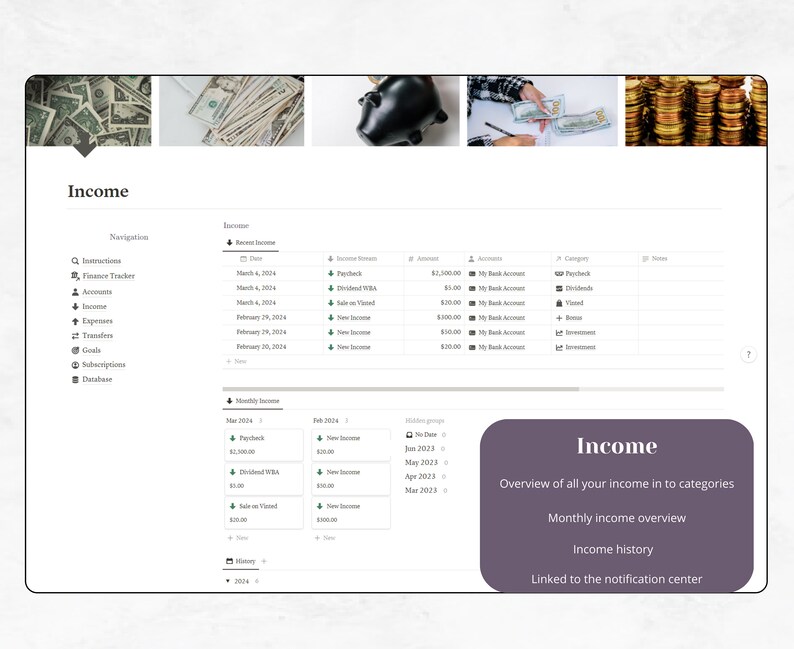The width and height of the screenshot is (794, 649).
Task: Open the help question mark button
Action: (x=748, y=355)
